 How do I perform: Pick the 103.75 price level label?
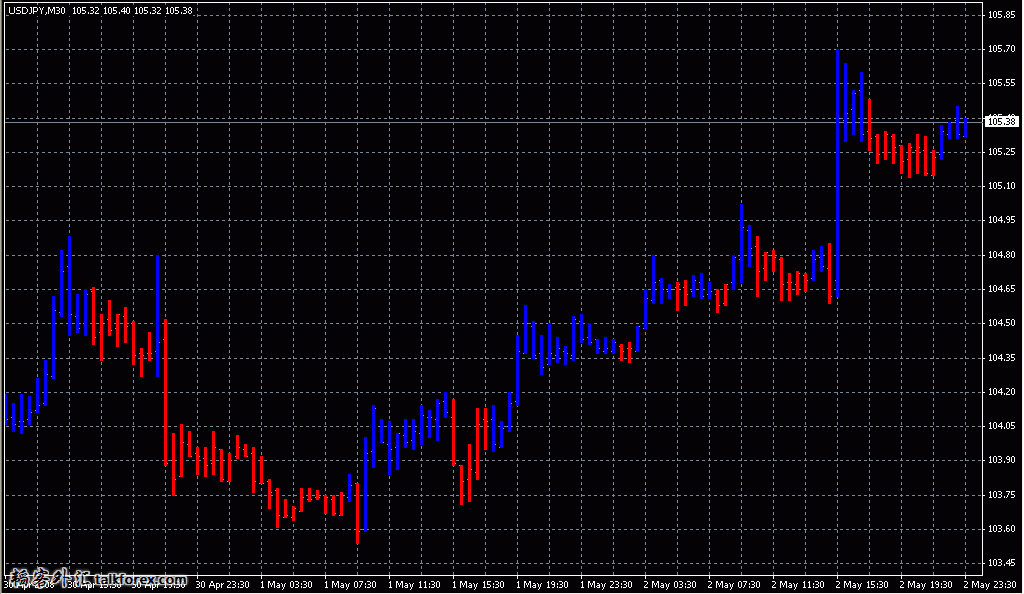point(1002,495)
